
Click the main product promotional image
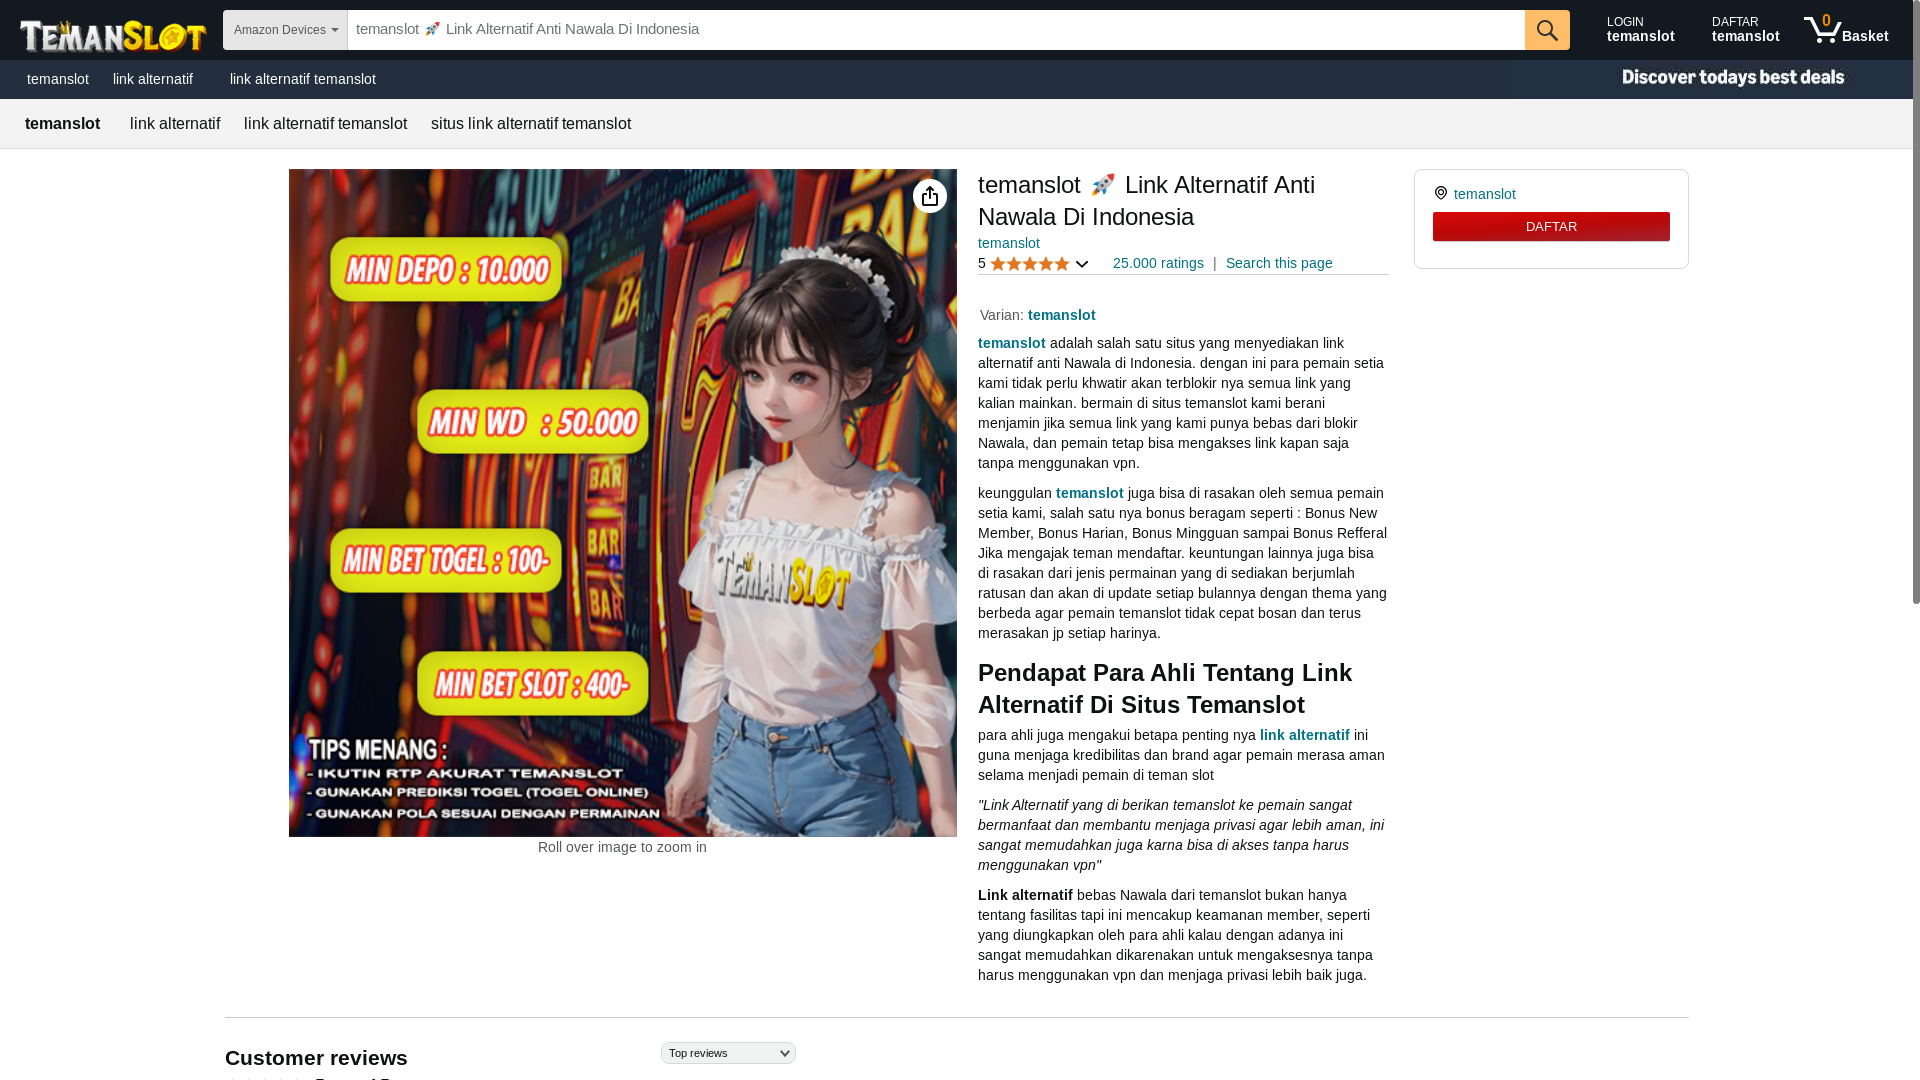click(623, 503)
